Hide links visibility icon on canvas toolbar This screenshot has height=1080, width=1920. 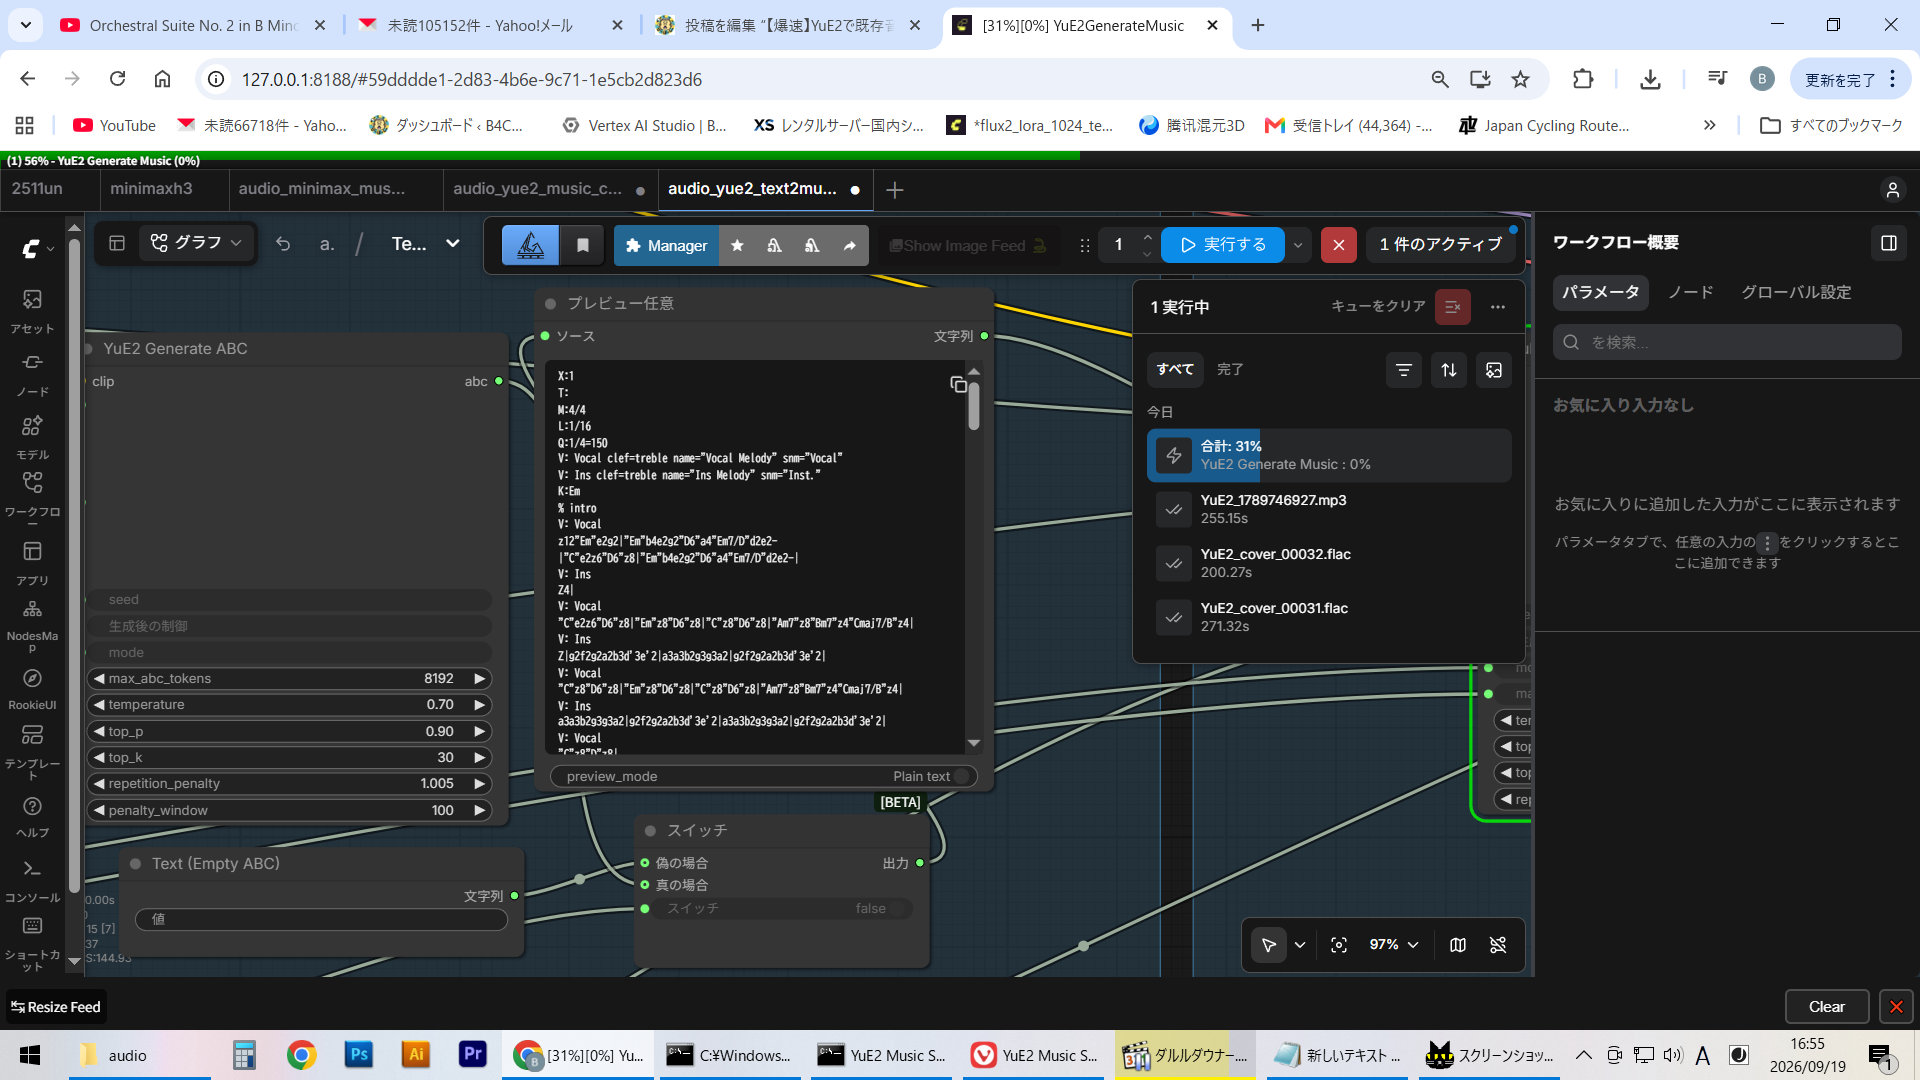1498,945
